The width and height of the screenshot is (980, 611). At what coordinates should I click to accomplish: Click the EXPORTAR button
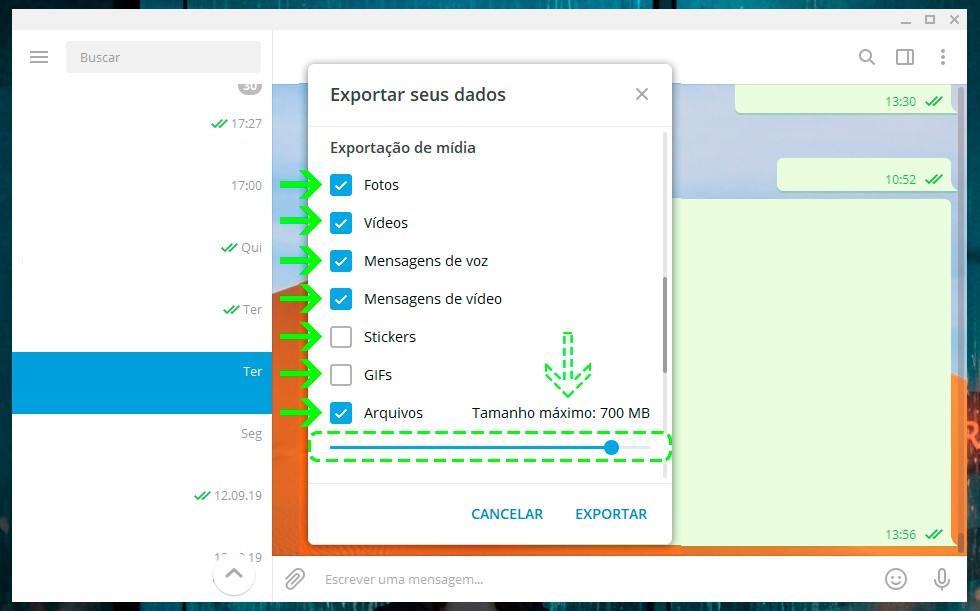coord(611,514)
